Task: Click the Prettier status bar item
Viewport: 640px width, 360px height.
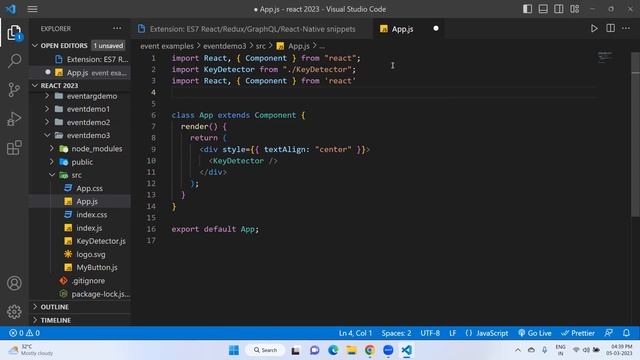Action: point(578,333)
